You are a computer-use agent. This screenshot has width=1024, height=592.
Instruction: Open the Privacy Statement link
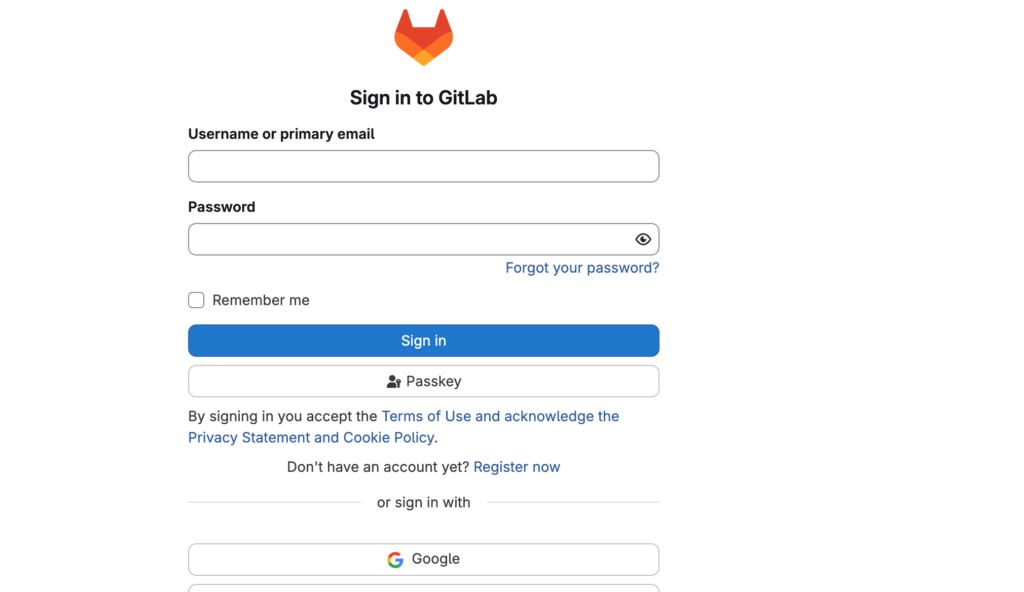click(x=249, y=437)
